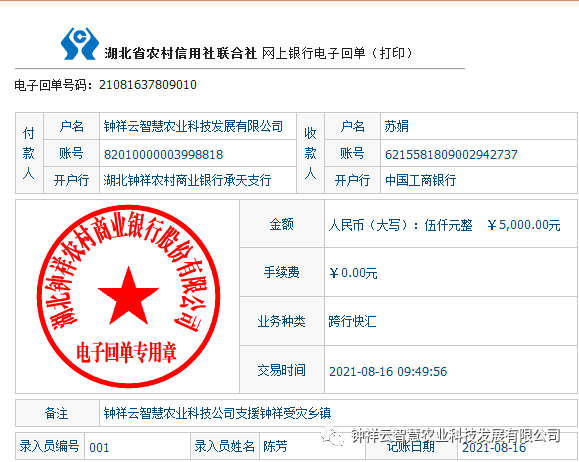This screenshot has width=579, height=462.
Task: Click the bookkeeping date 2021-08-16
Action: pos(494,448)
